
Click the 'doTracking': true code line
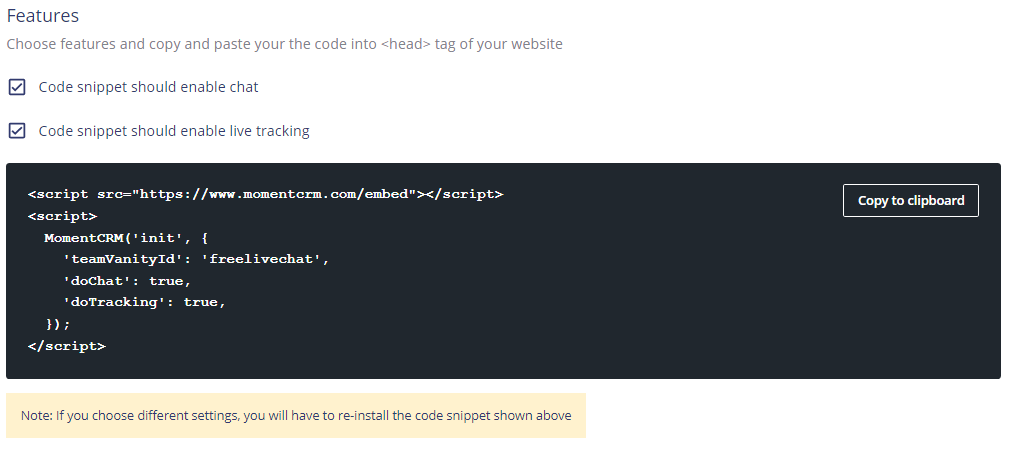coord(144,302)
